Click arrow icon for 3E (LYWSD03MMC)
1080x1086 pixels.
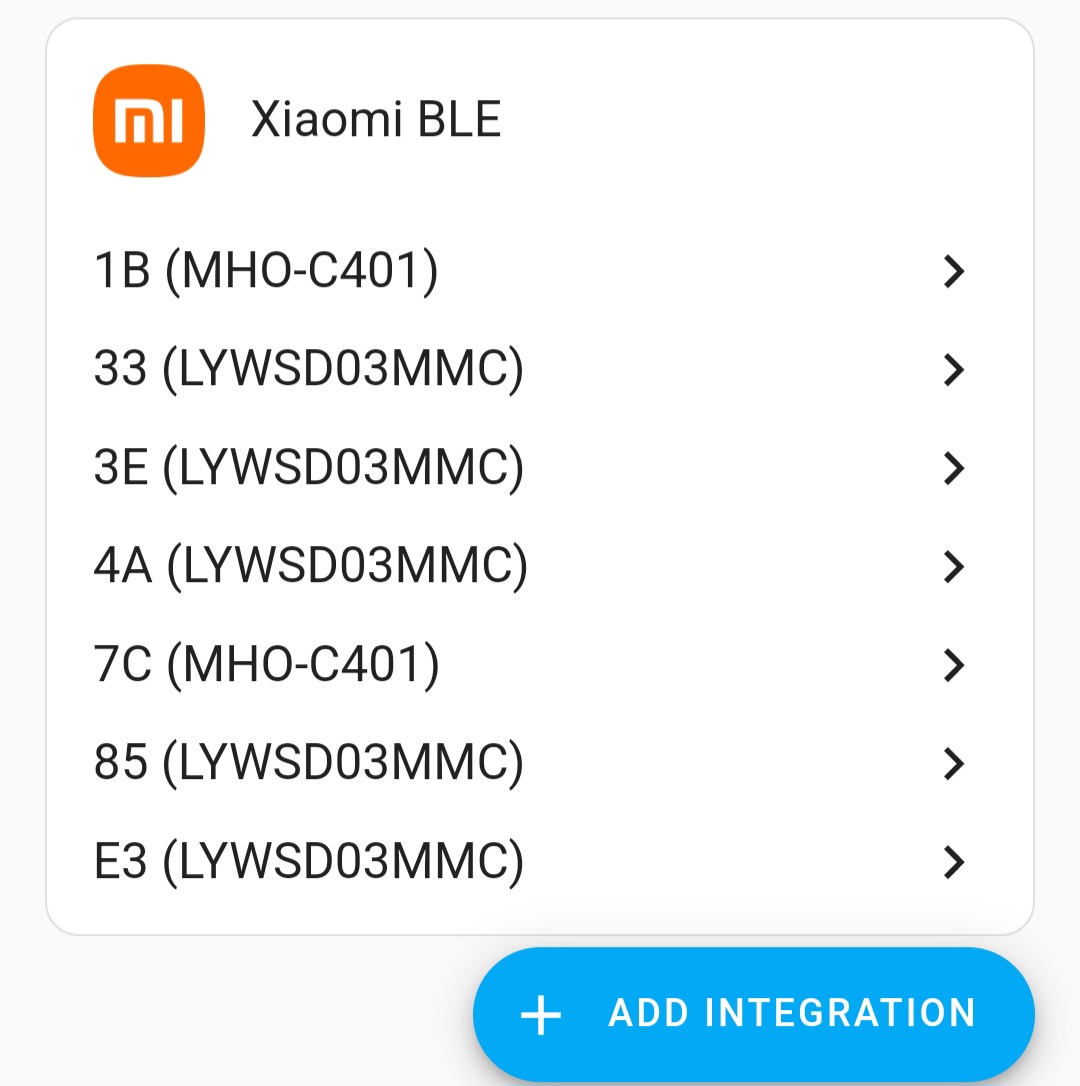(x=954, y=468)
